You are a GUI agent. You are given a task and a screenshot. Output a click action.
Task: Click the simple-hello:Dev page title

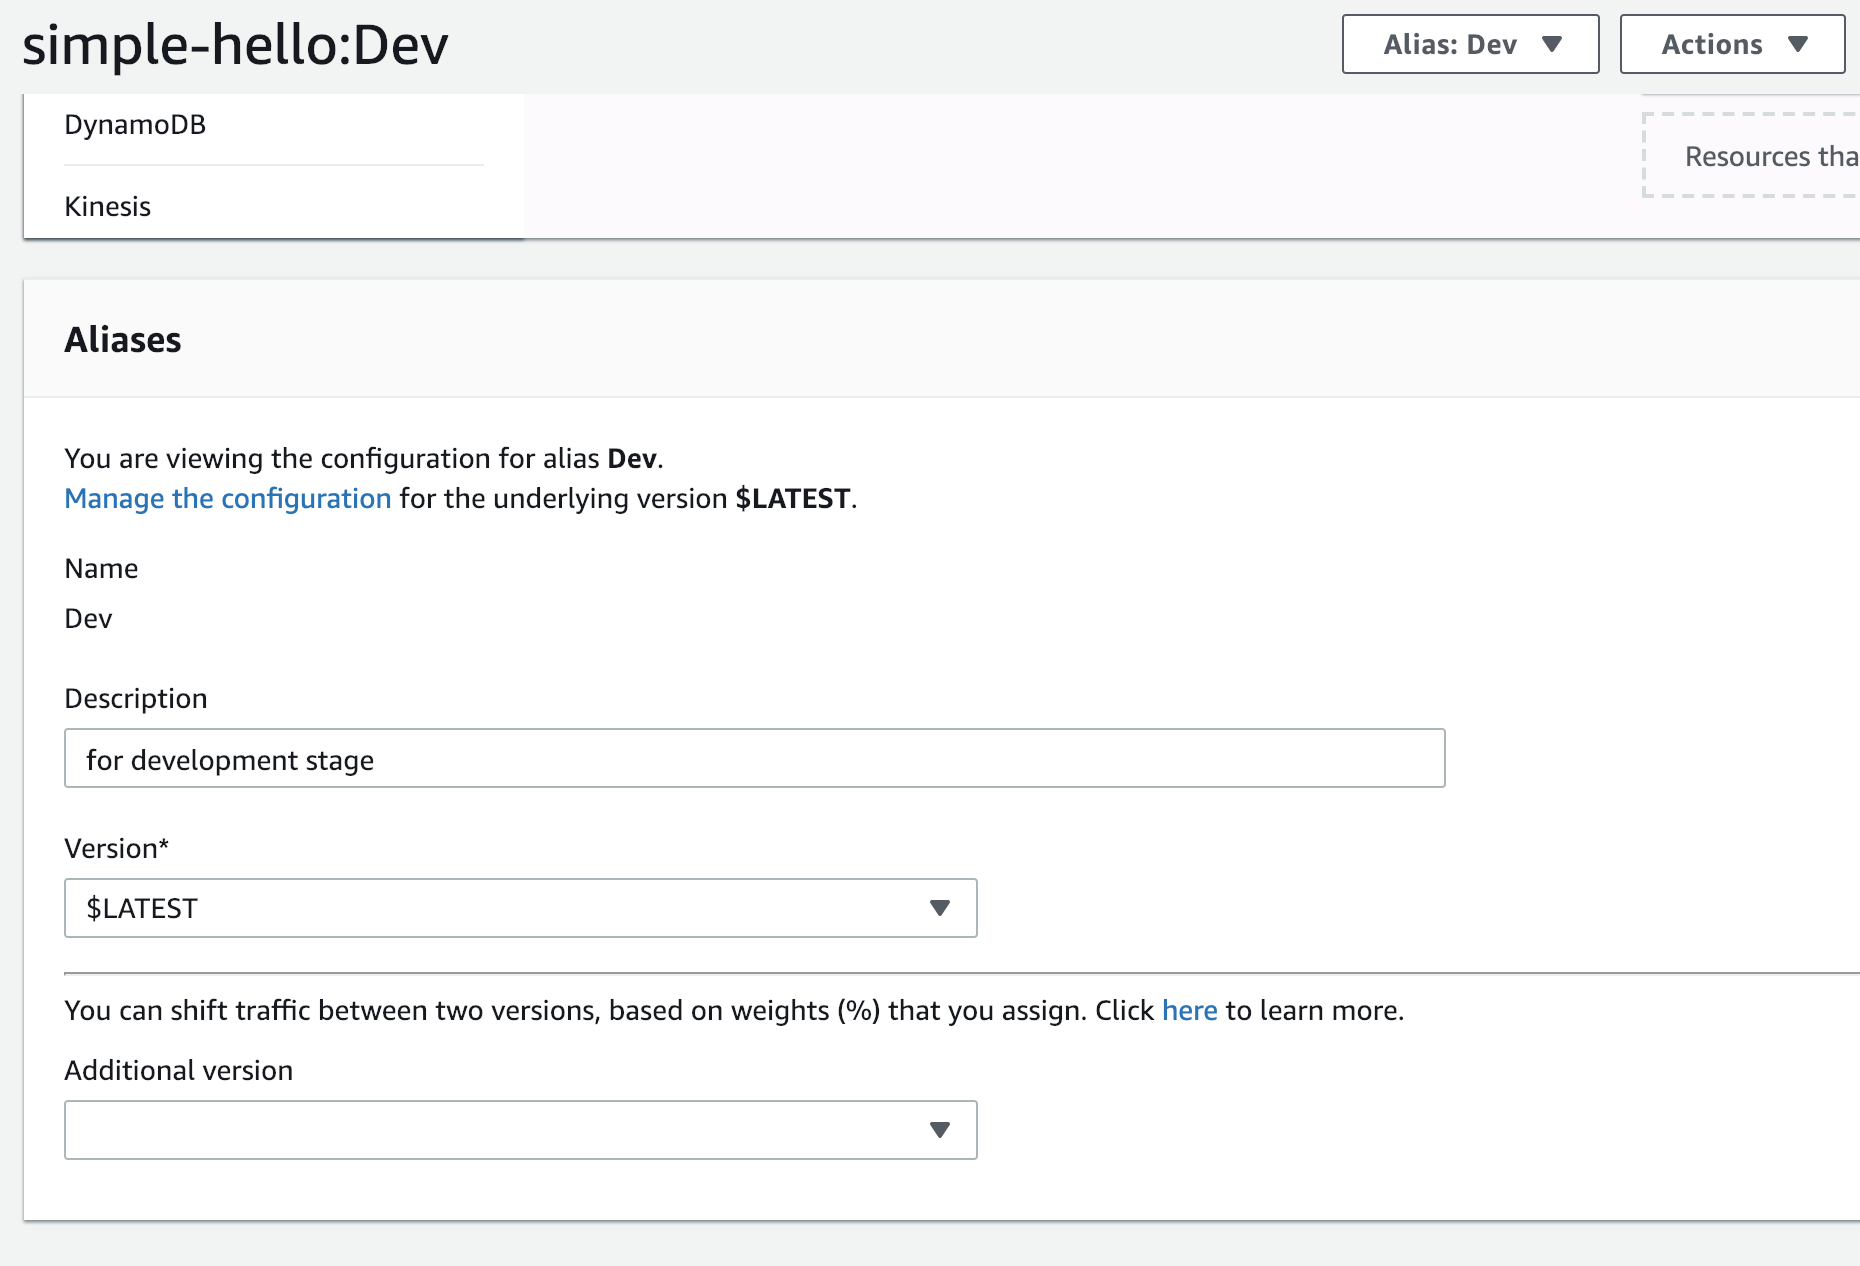pos(235,44)
